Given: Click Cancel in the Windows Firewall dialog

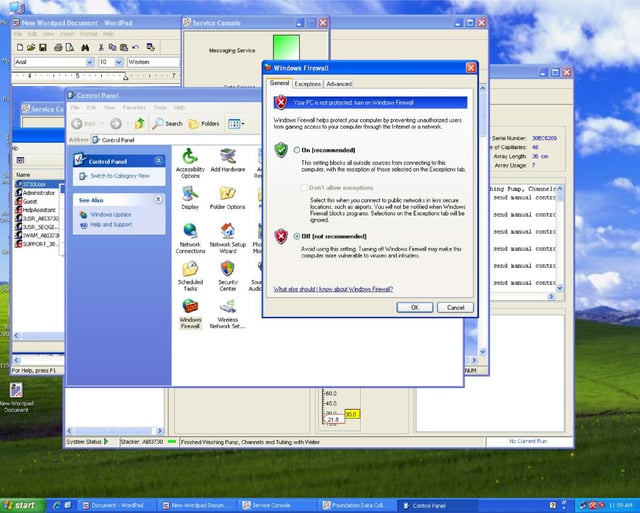Looking at the screenshot, I should 455,307.
